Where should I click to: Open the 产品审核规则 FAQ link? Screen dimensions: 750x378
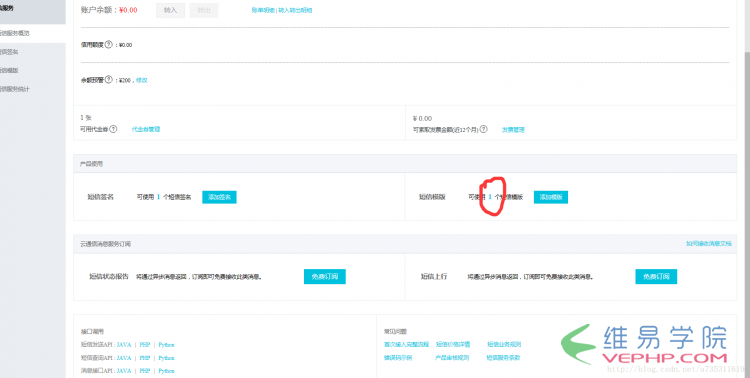(x=452, y=358)
